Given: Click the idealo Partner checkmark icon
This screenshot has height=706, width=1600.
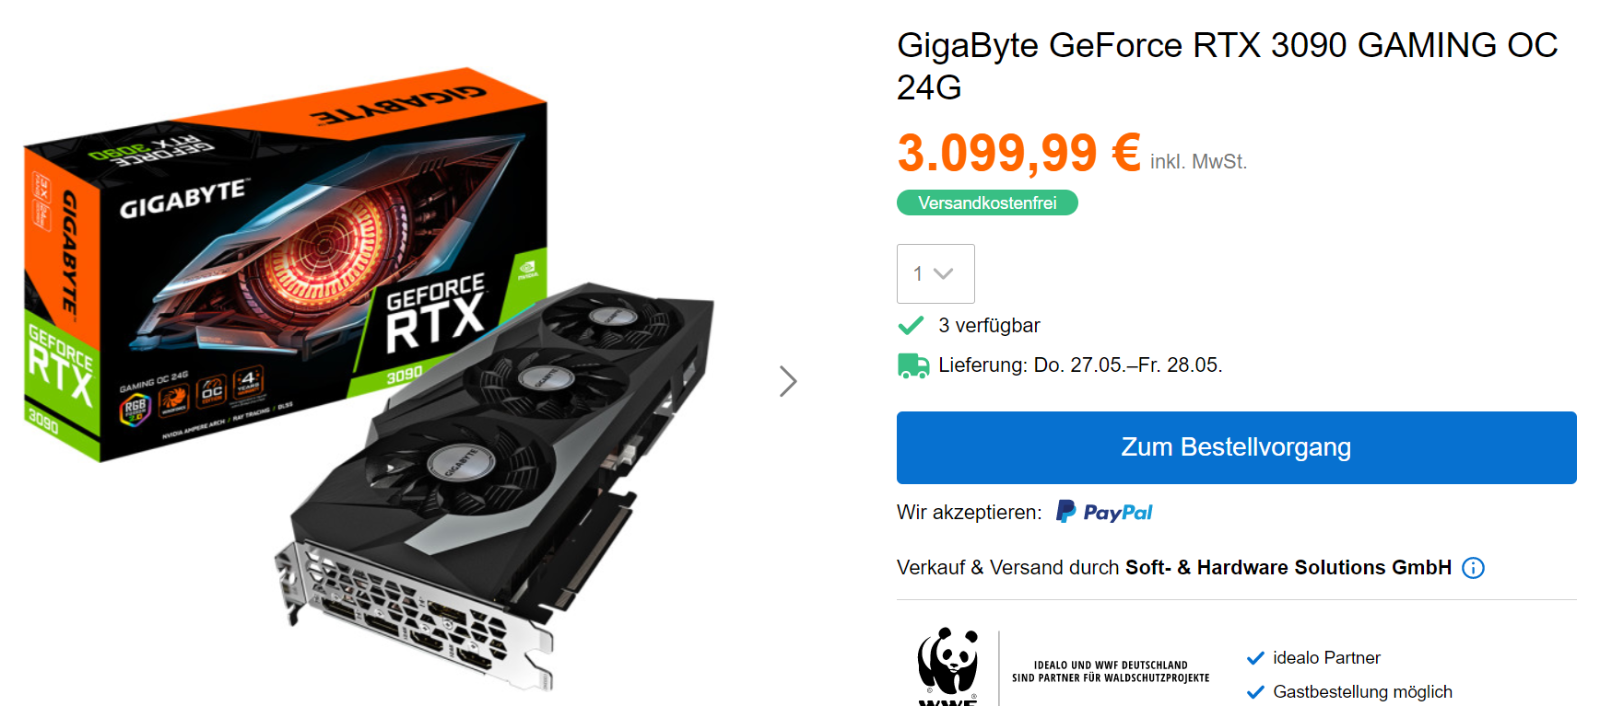Looking at the screenshot, I should (1256, 658).
